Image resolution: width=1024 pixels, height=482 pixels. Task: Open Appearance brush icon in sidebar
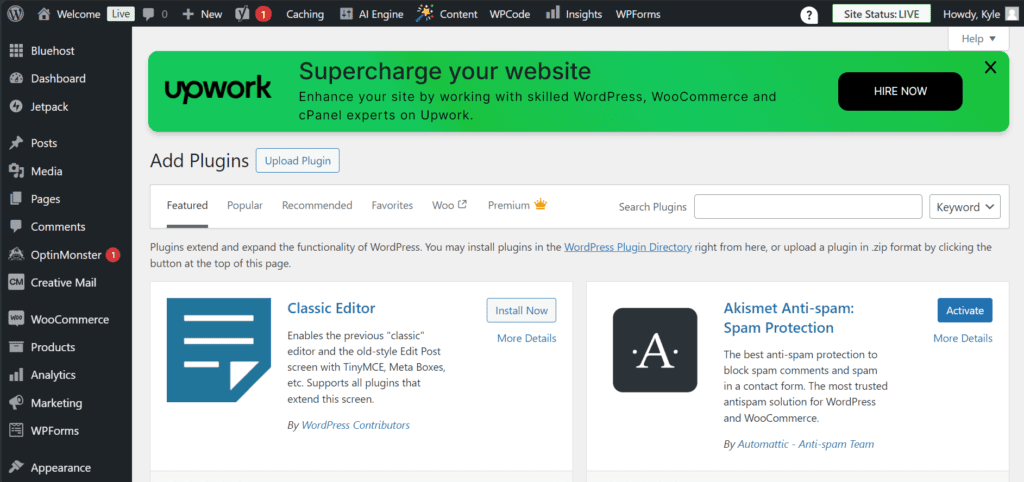[16, 468]
